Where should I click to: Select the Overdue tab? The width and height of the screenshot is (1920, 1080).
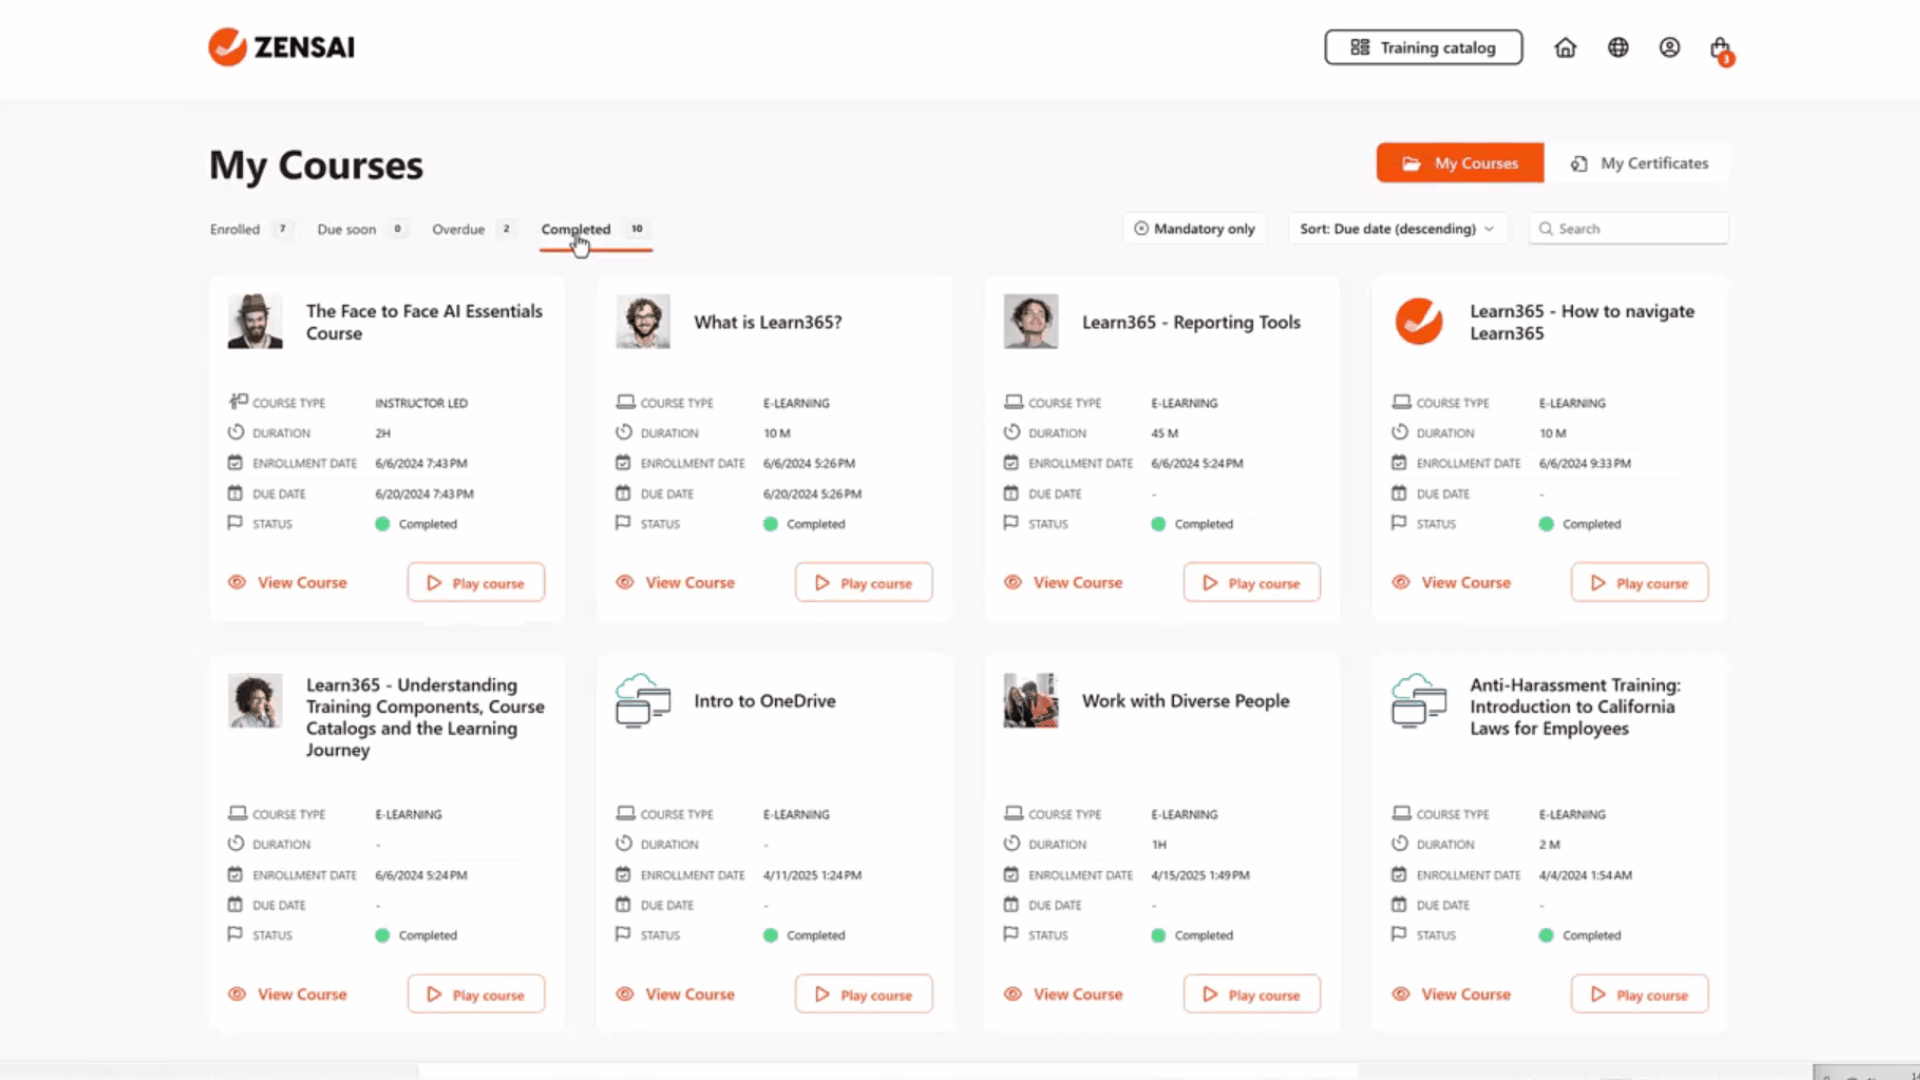[473, 229]
